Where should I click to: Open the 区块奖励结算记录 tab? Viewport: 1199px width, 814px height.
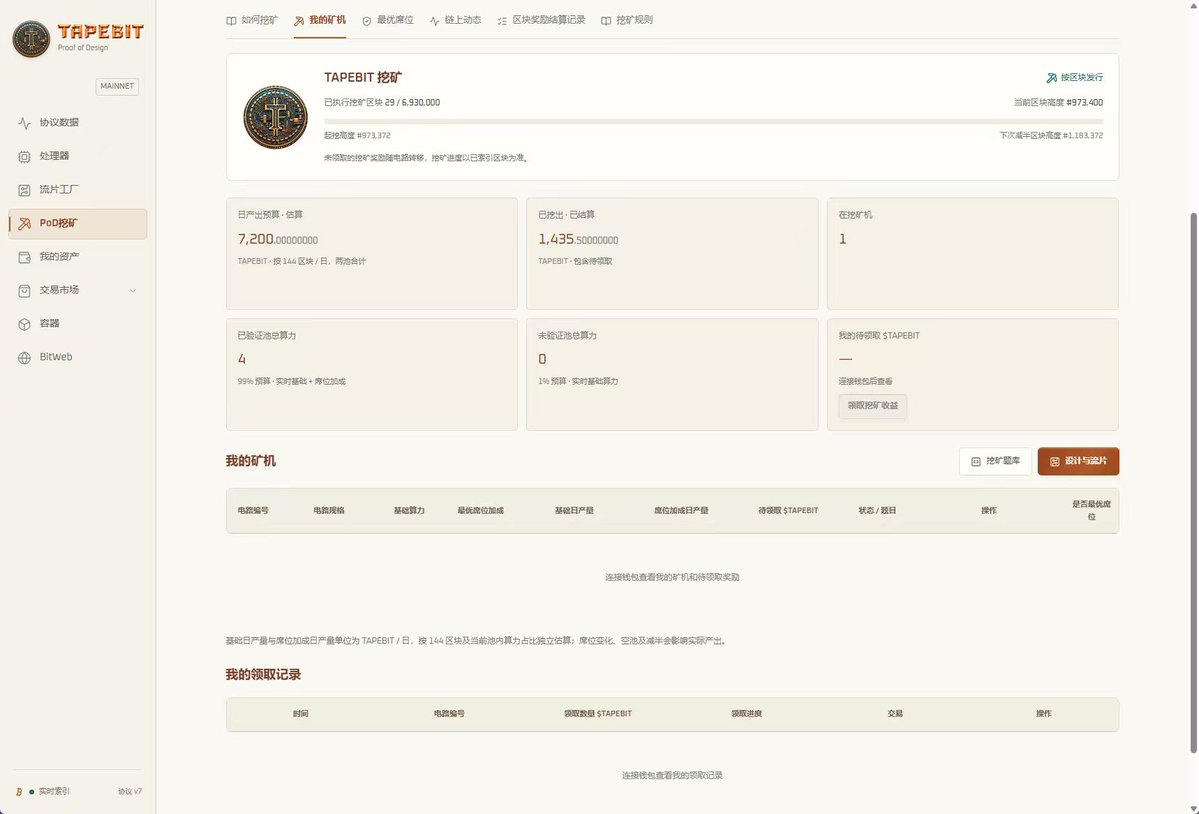(x=541, y=21)
